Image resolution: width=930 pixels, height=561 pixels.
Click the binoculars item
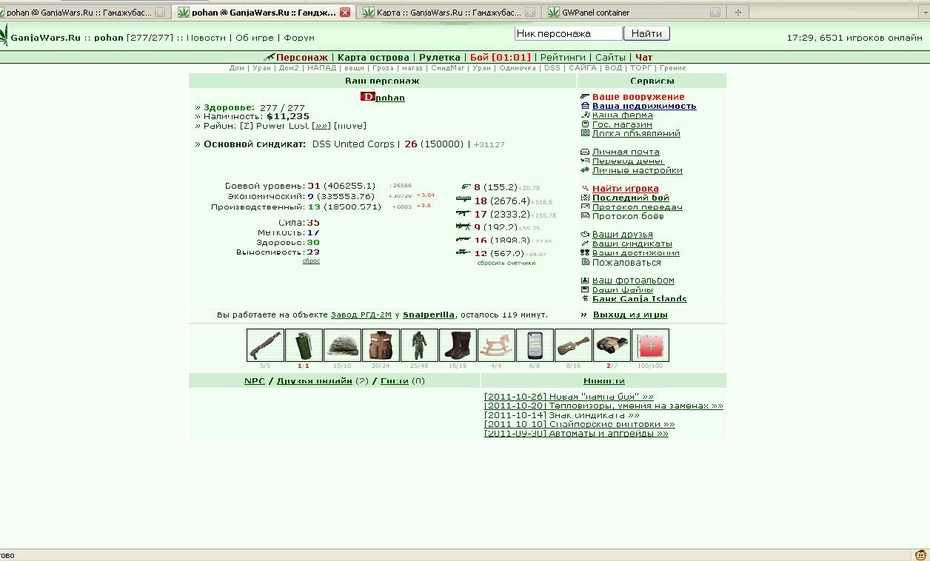(612, 345)
